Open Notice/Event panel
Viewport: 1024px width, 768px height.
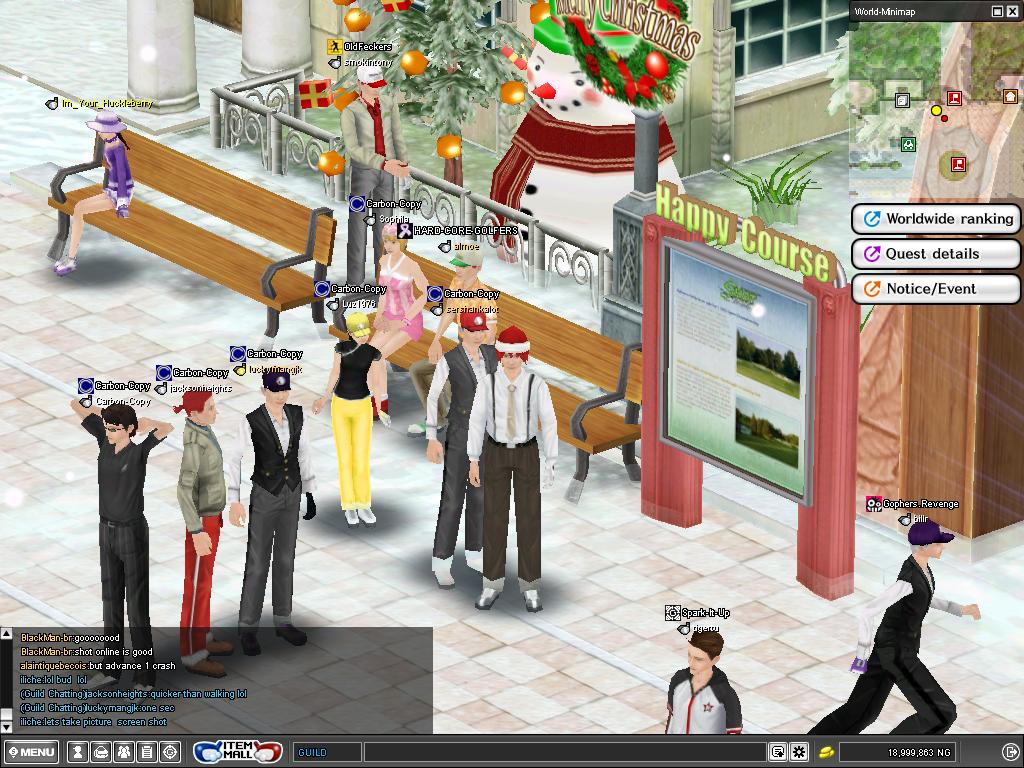click(935, 289)
